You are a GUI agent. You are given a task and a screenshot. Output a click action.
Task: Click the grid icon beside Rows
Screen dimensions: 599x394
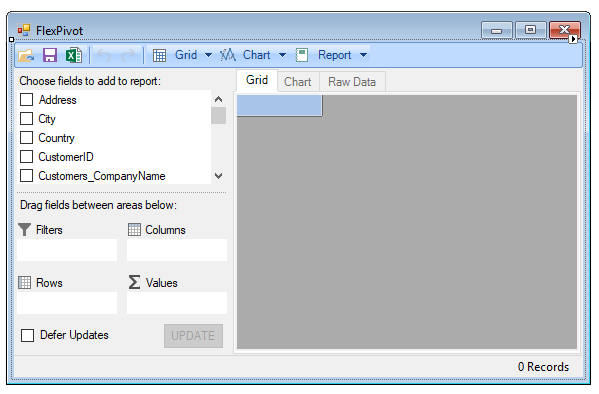click(x=24, y=282)
